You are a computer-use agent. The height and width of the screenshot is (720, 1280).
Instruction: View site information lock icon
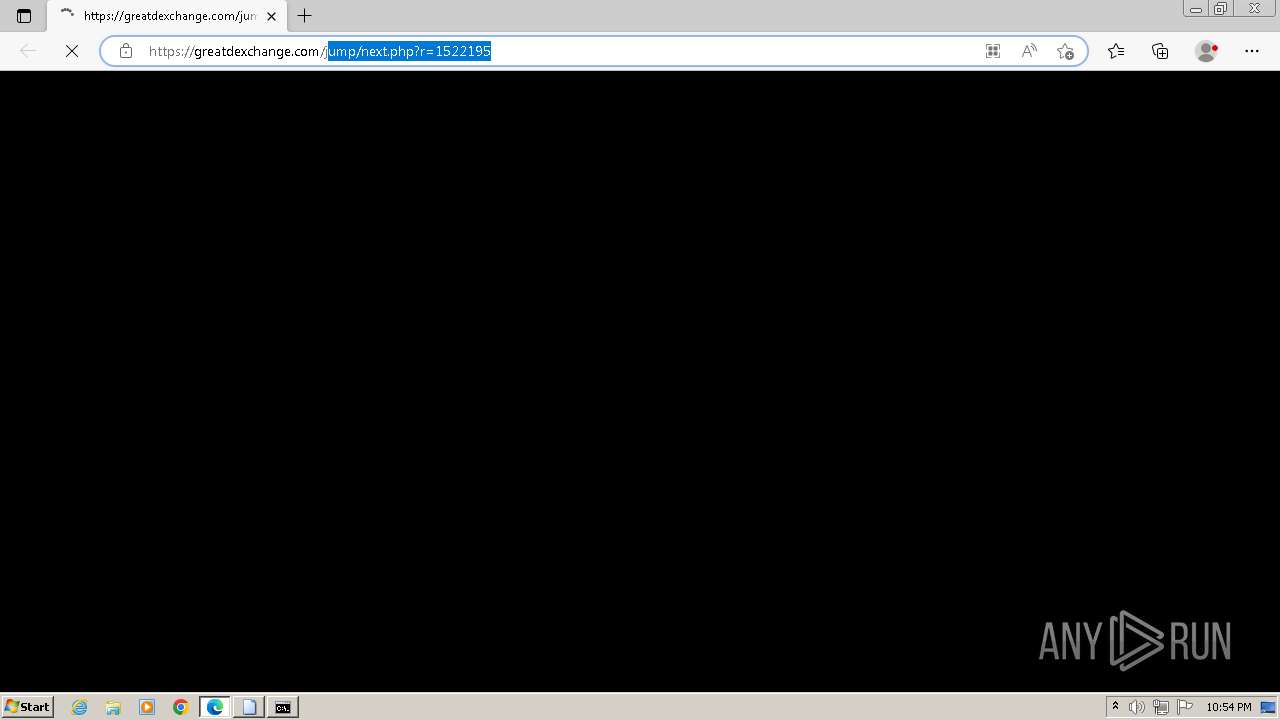(126, 51)
